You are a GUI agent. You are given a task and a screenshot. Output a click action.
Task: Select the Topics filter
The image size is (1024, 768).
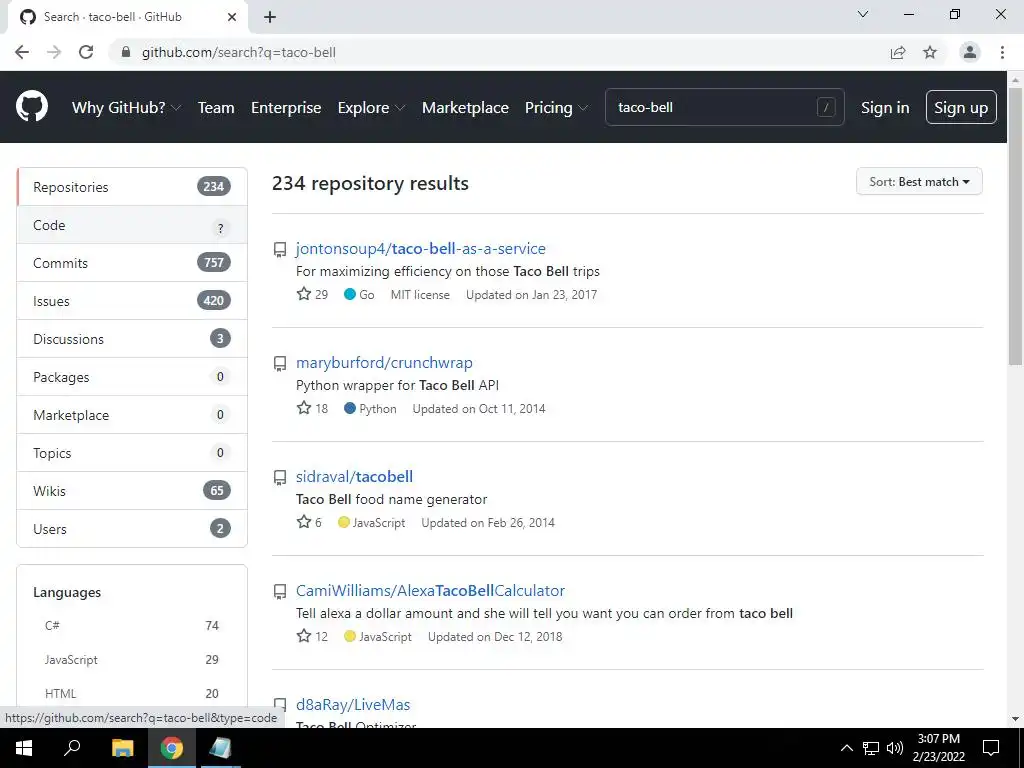pos(132,453)
